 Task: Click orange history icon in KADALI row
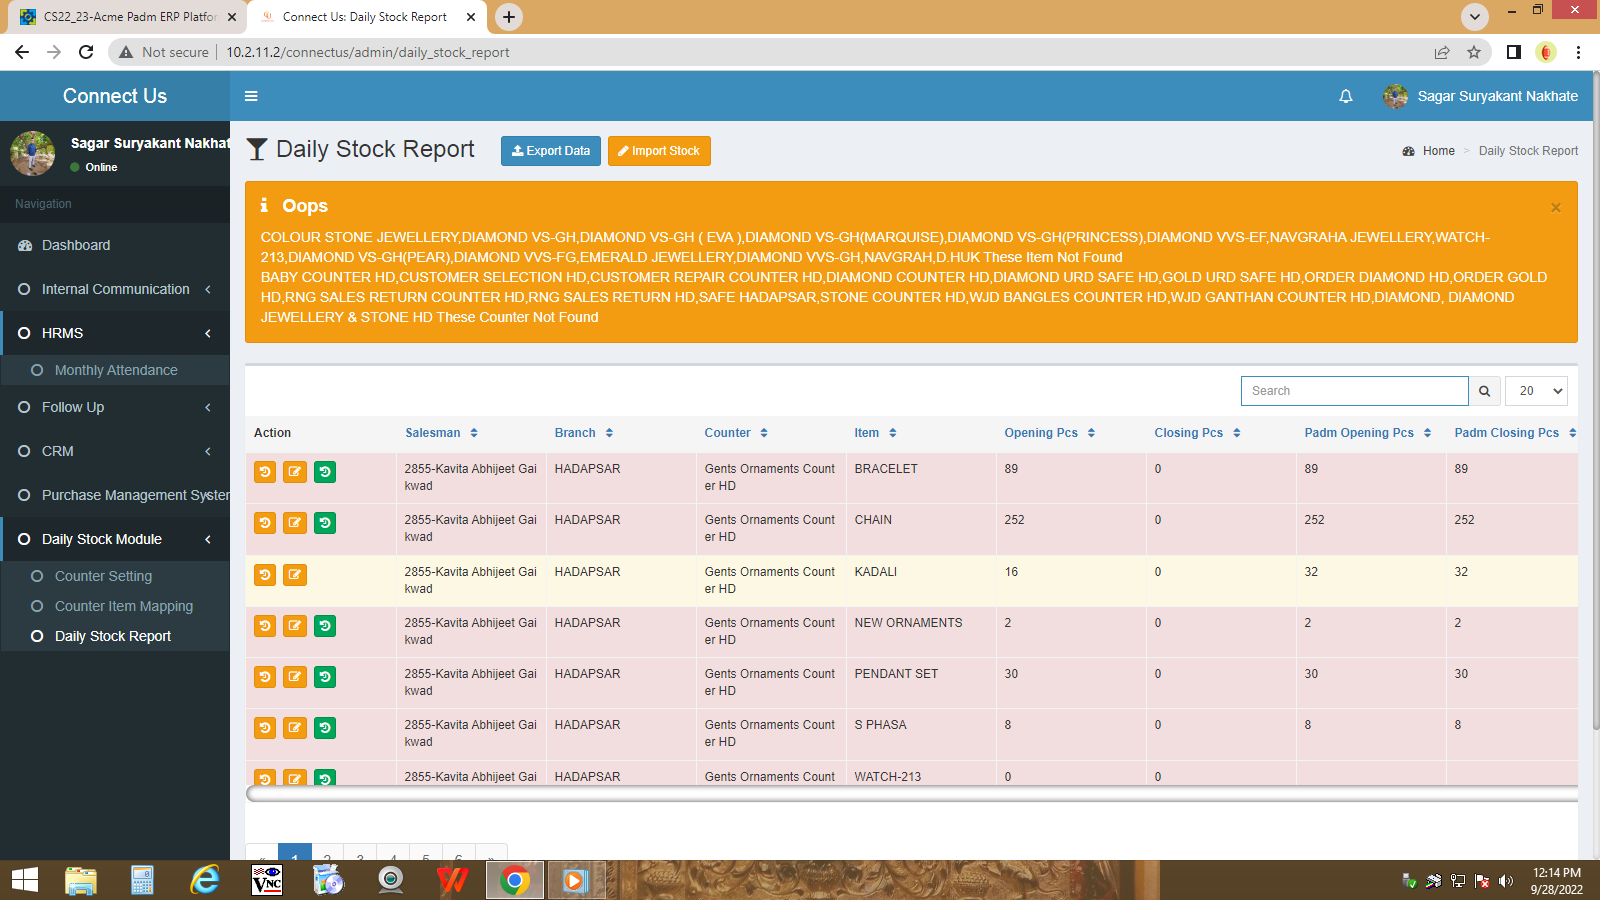(265, 575)
